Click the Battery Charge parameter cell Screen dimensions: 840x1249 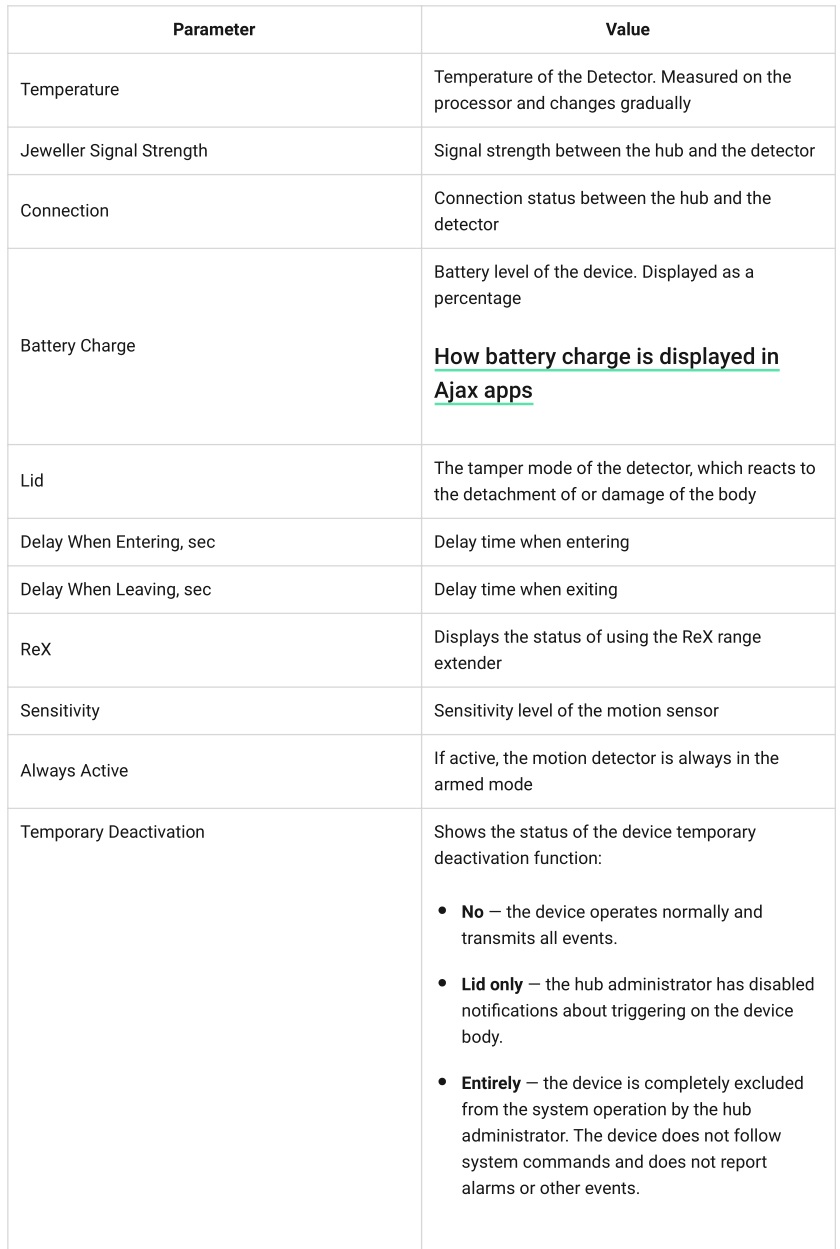(214, 346)
